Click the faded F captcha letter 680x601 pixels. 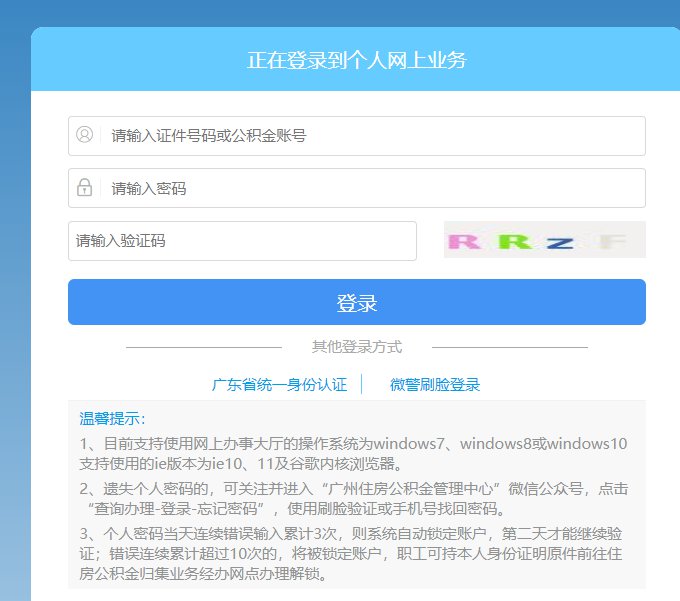click(x=611, y=241)
